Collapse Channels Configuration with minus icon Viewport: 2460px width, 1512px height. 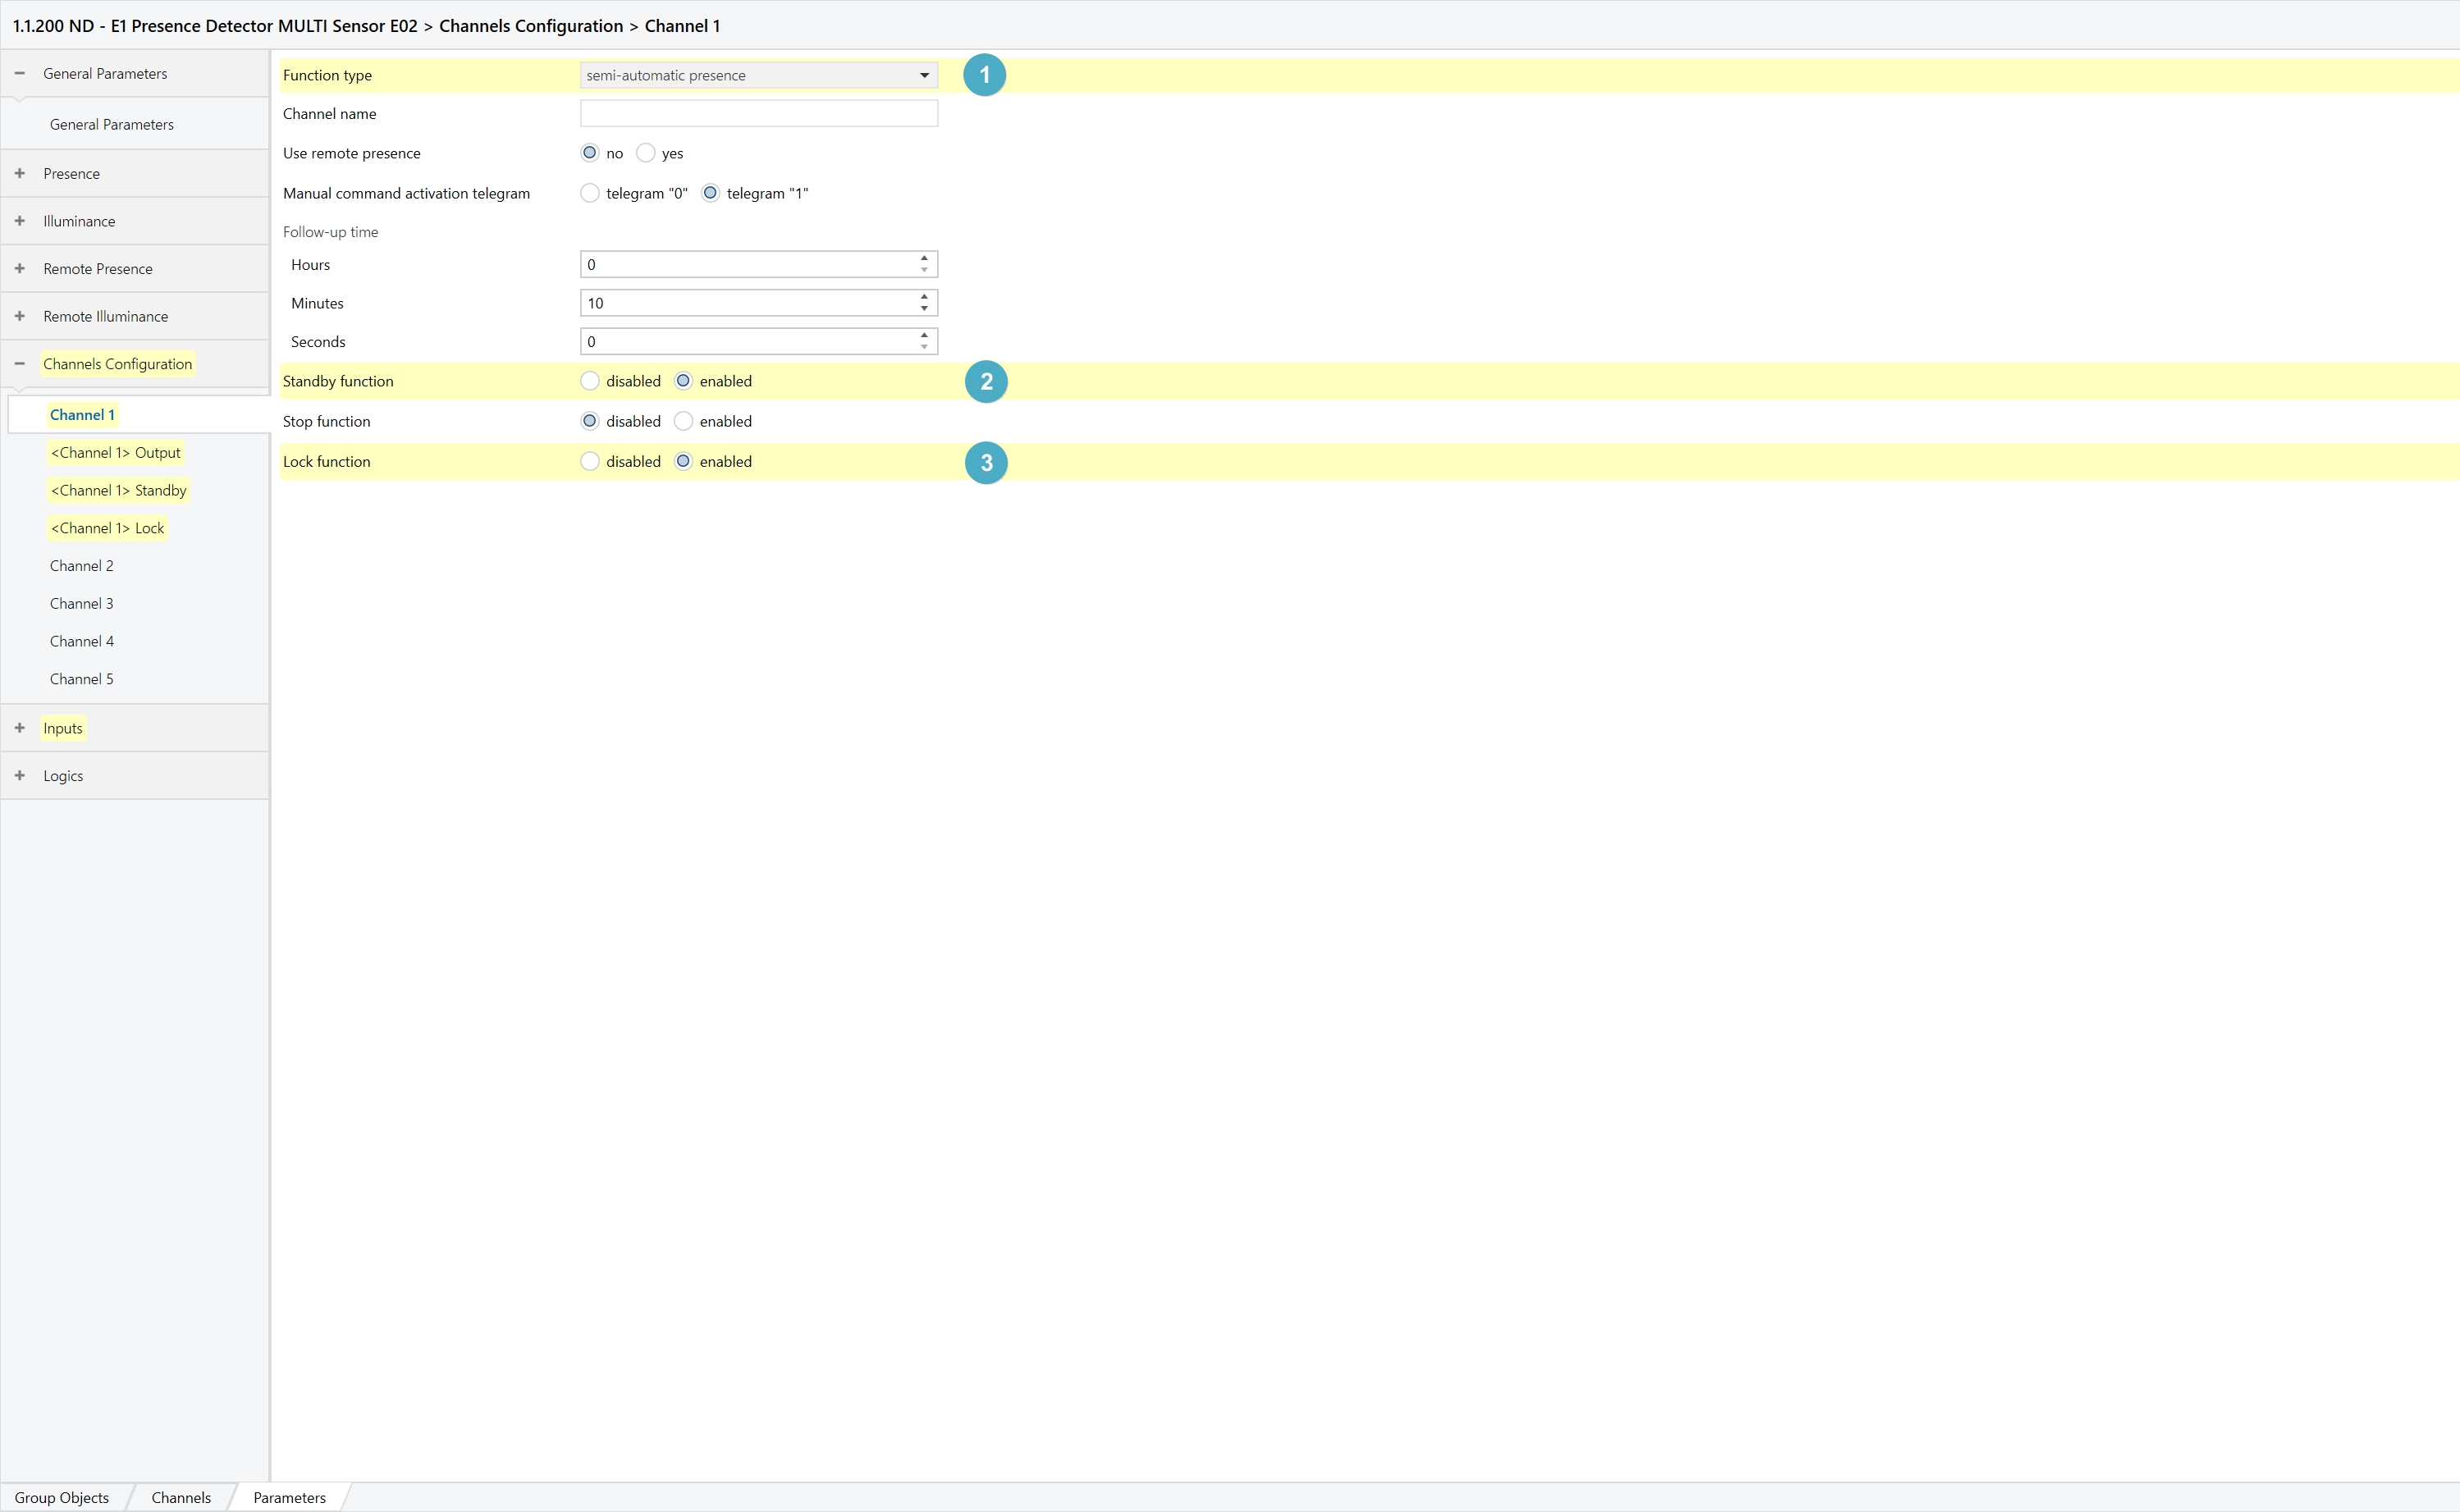[19, 364]
